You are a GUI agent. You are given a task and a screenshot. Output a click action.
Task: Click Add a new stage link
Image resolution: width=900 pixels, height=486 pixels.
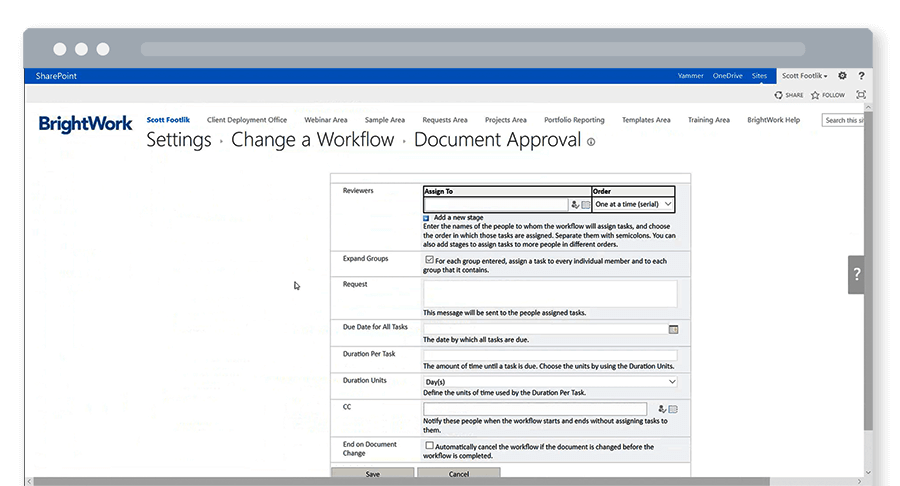(460, 217)
